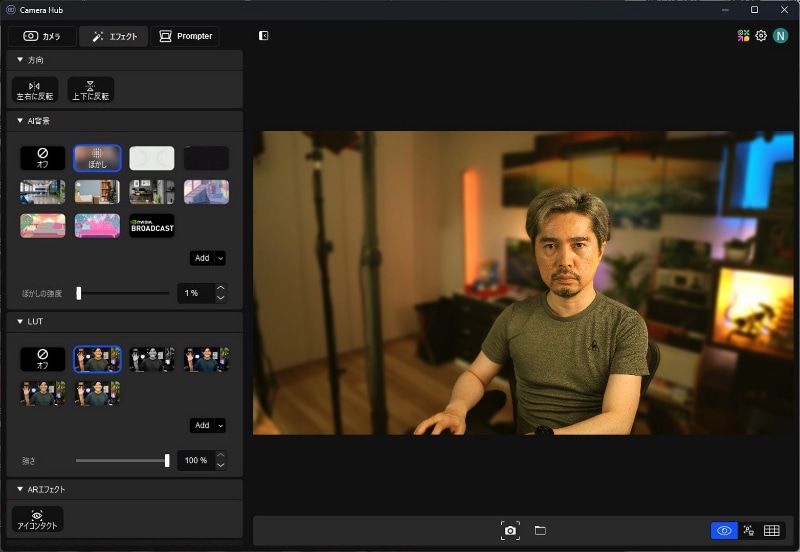Open settings with the gear icon
Screen dimensions: 800x552
point(761,36)
